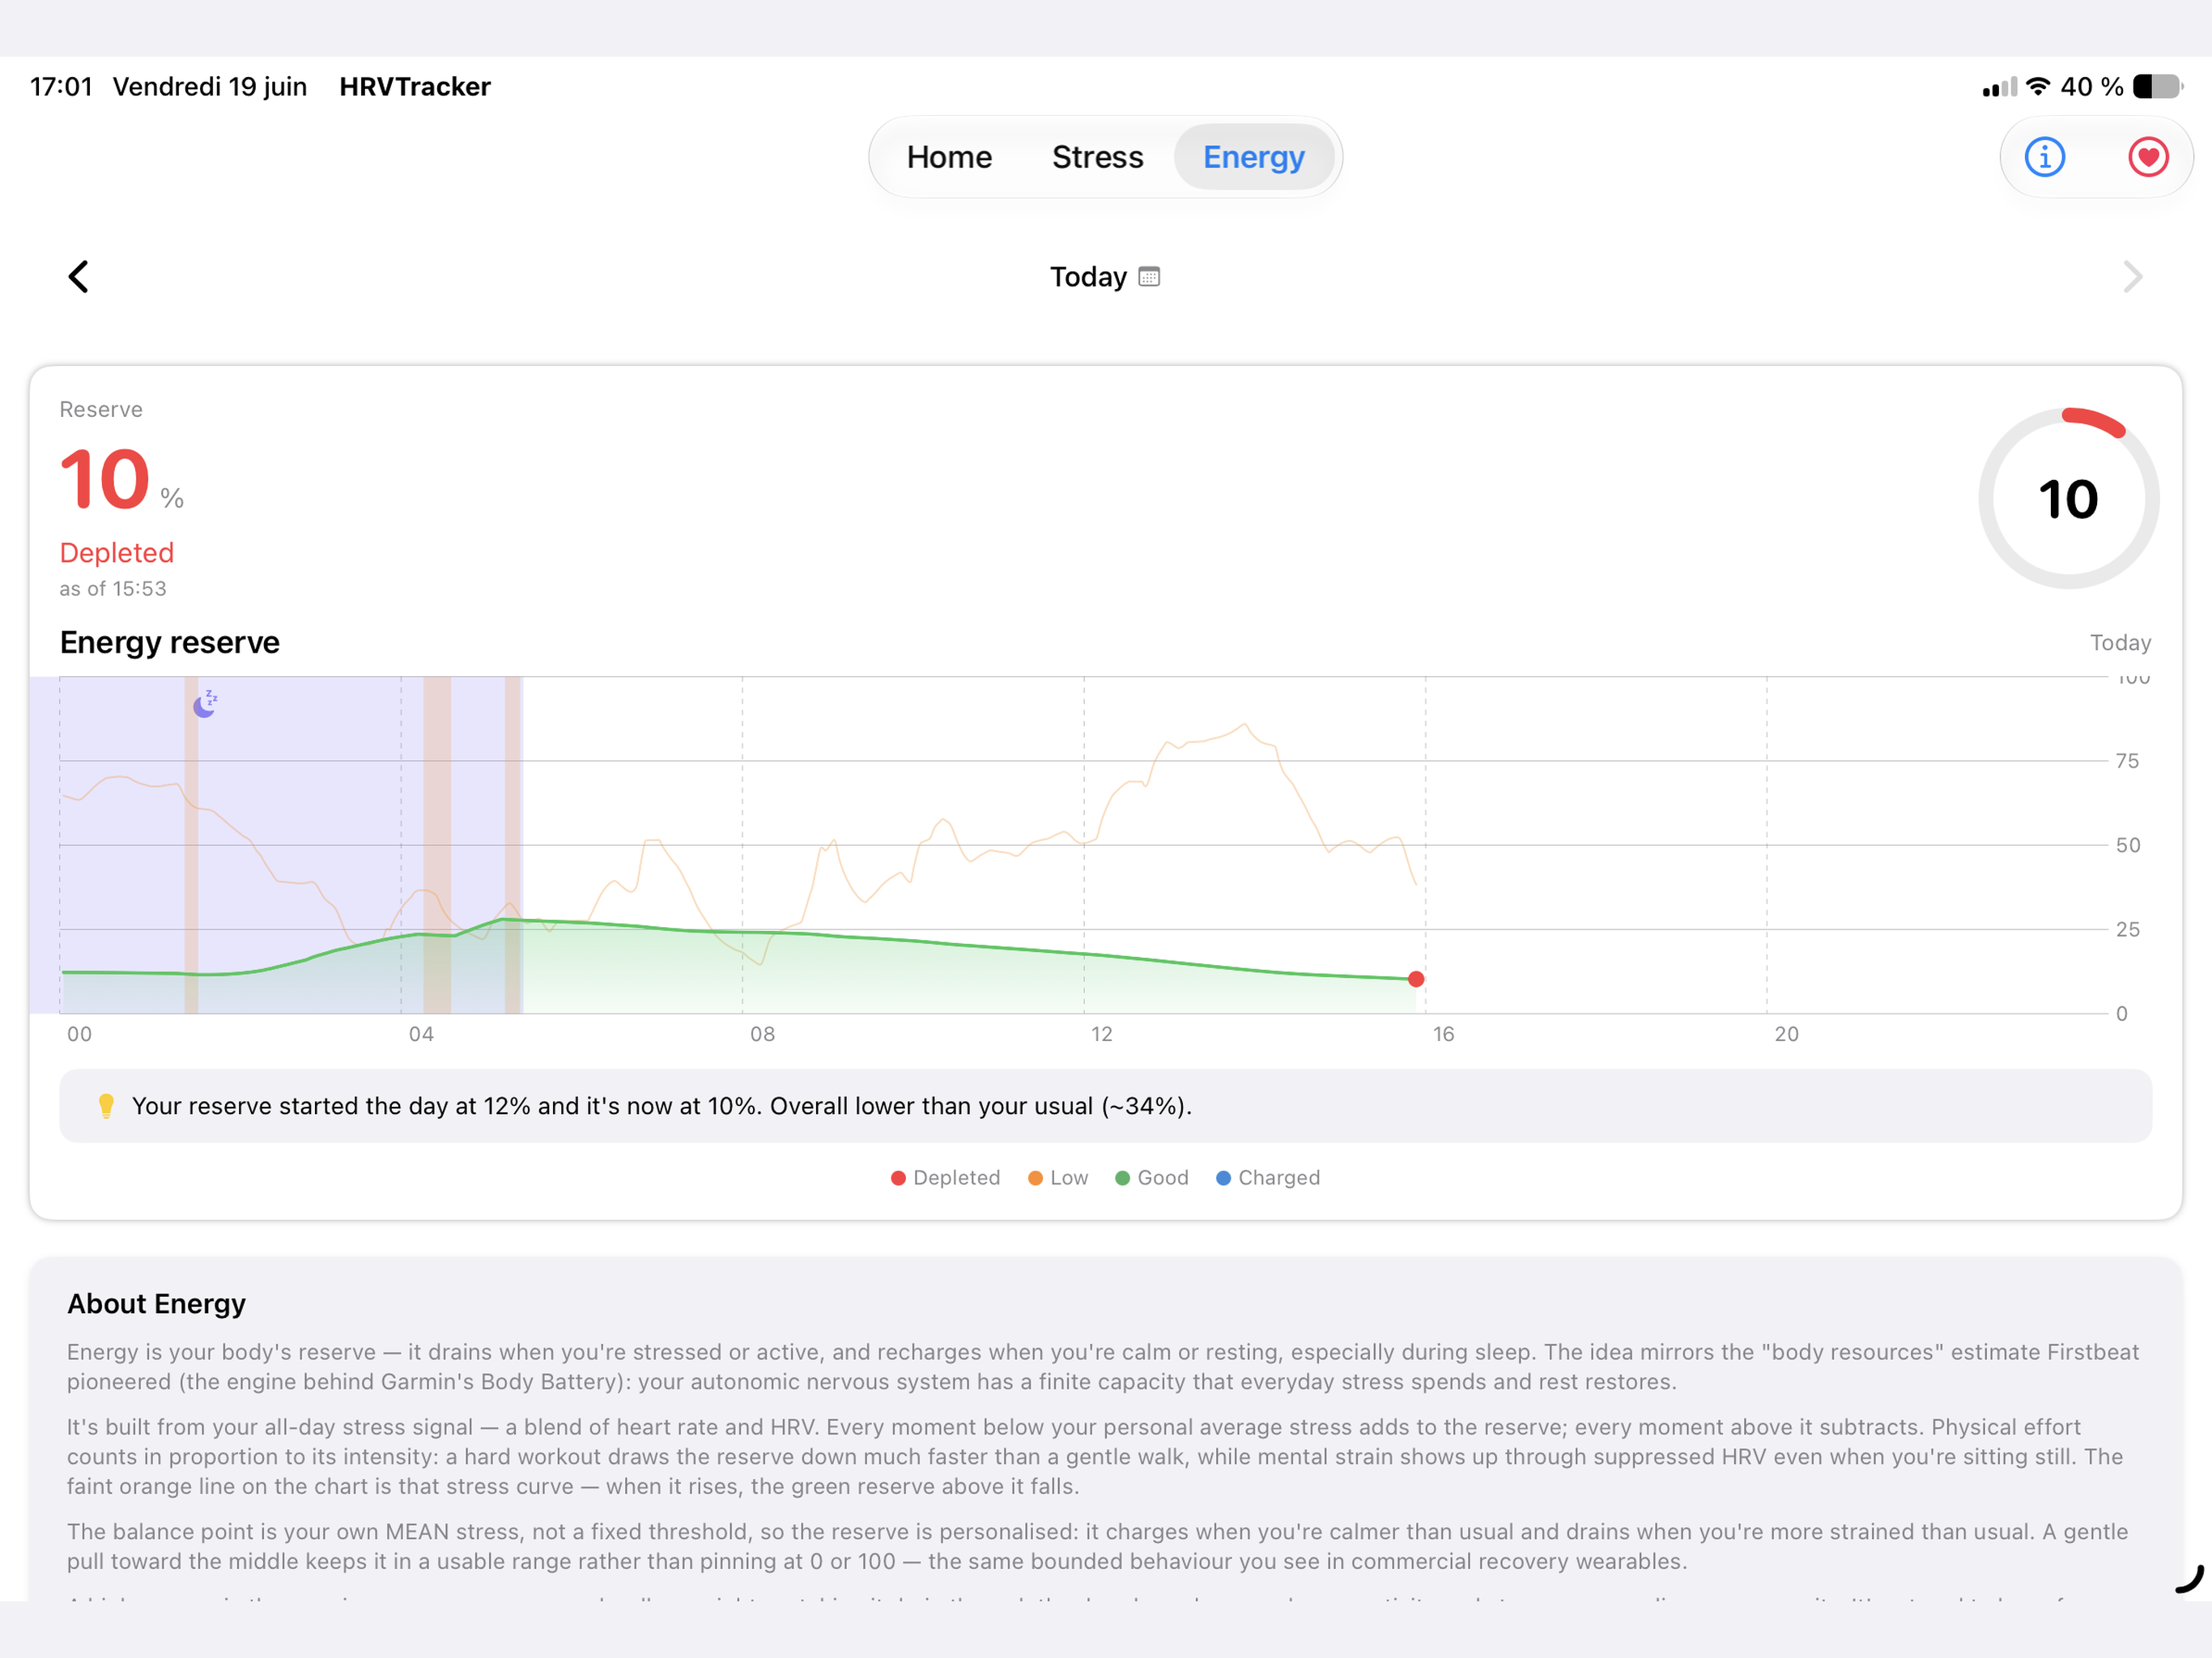
Task: Advance to next day with forward chevron
Action: (2132, 277)
